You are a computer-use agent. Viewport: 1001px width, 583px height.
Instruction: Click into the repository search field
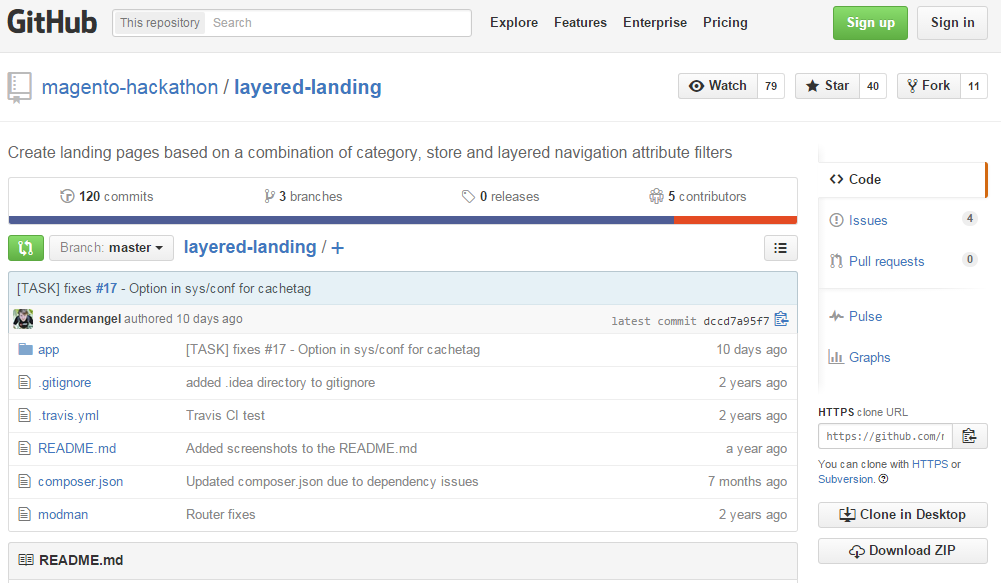(337, 23)
